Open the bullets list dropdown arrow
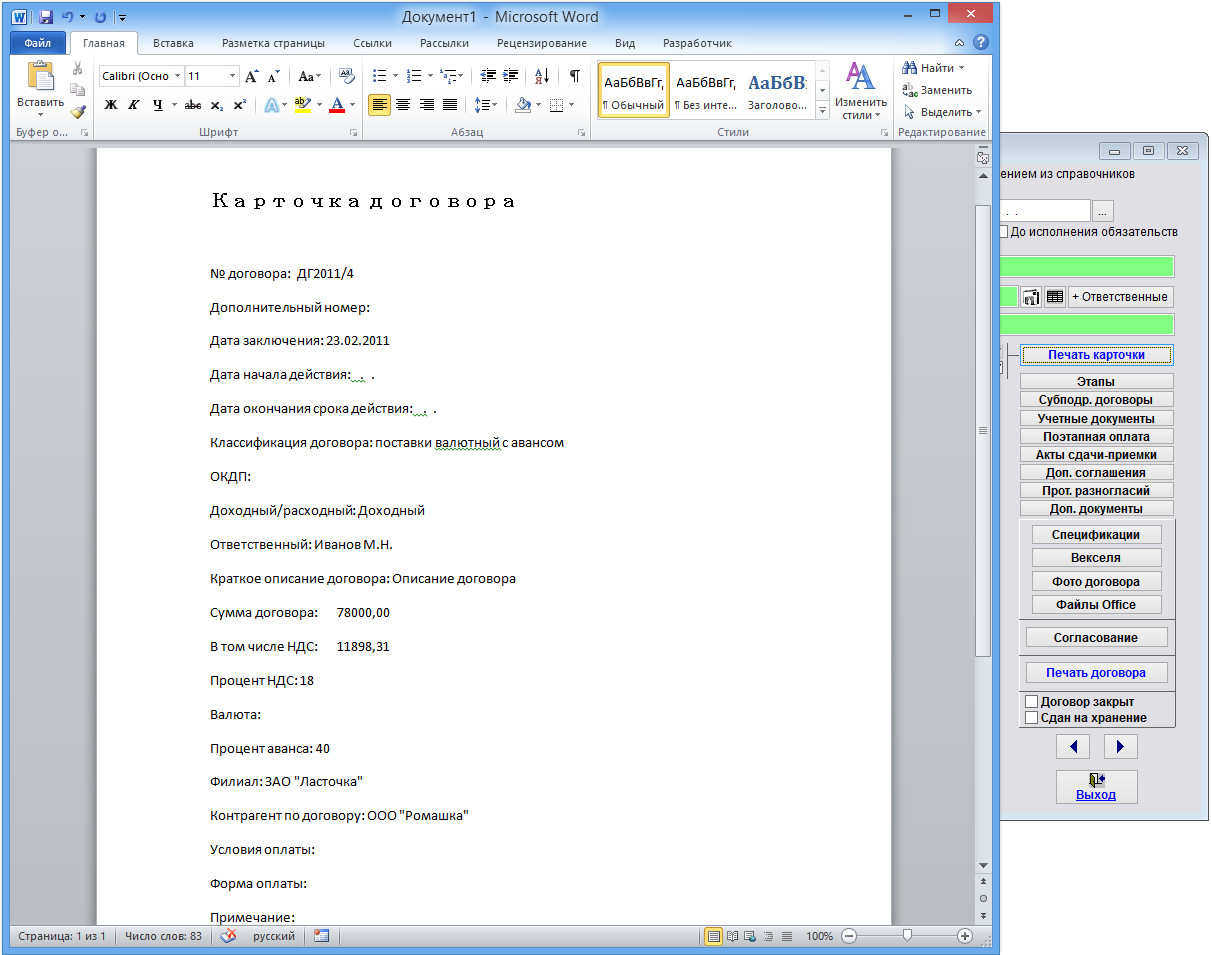This screenshot has width=1212, height=955. pyautogui.click(x=396, y=76)
